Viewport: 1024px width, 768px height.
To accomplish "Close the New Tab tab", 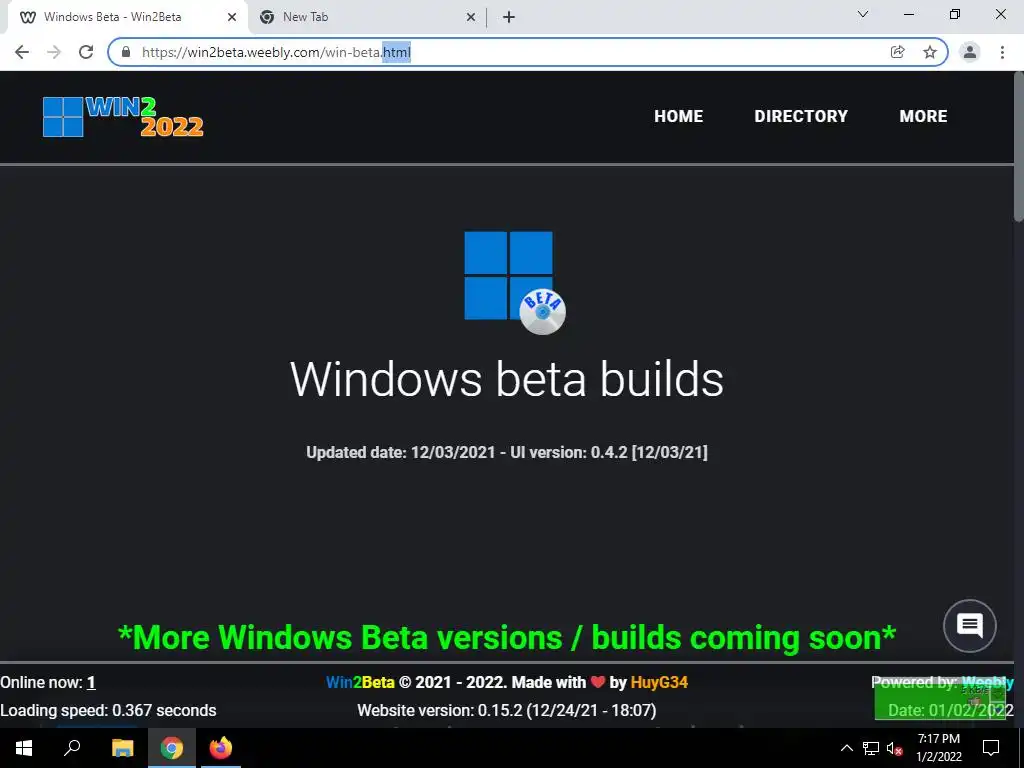I will [471, 17].
